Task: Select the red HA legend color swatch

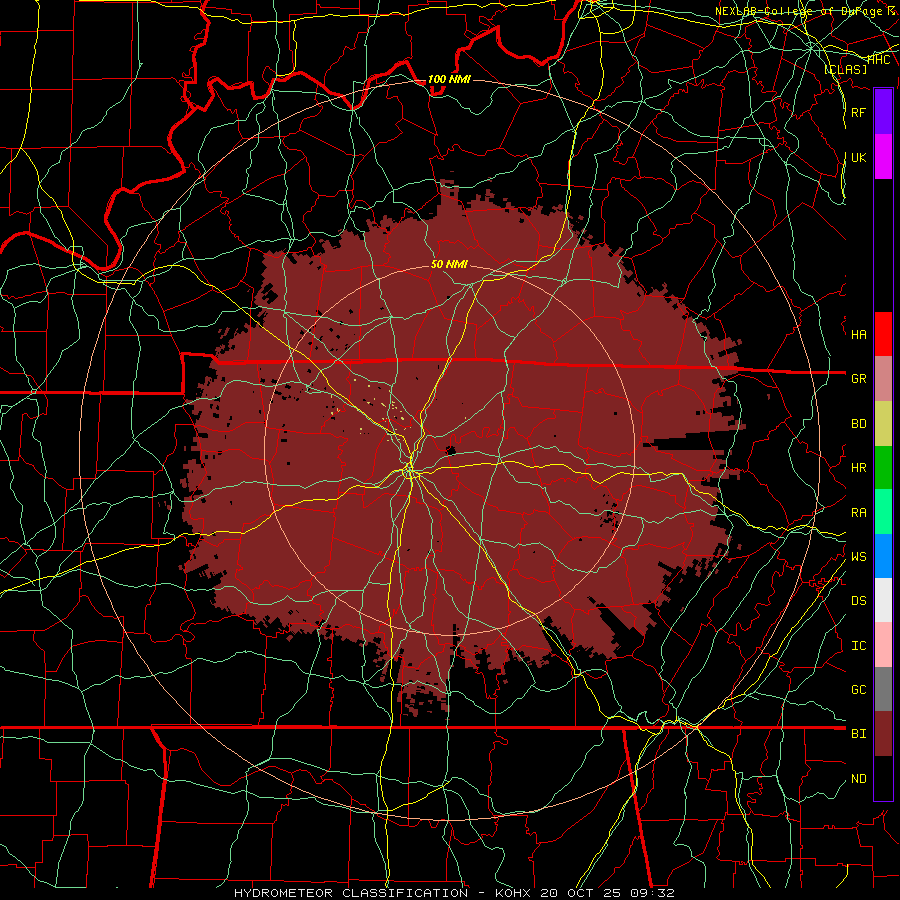Action: [x=883, y=334]
